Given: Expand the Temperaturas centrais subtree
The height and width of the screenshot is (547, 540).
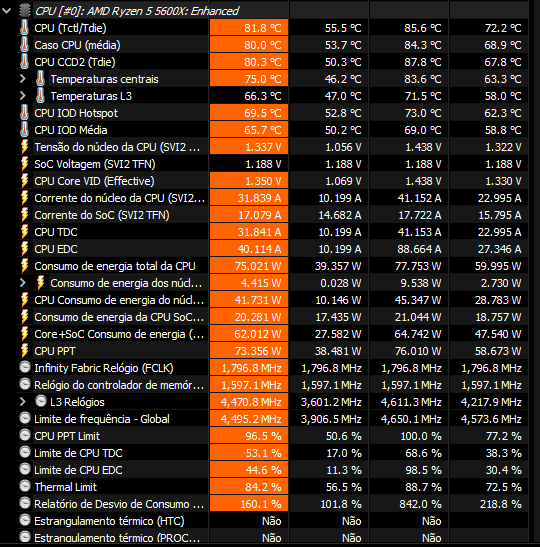Looking at the screenshot, I should (23, 79).
